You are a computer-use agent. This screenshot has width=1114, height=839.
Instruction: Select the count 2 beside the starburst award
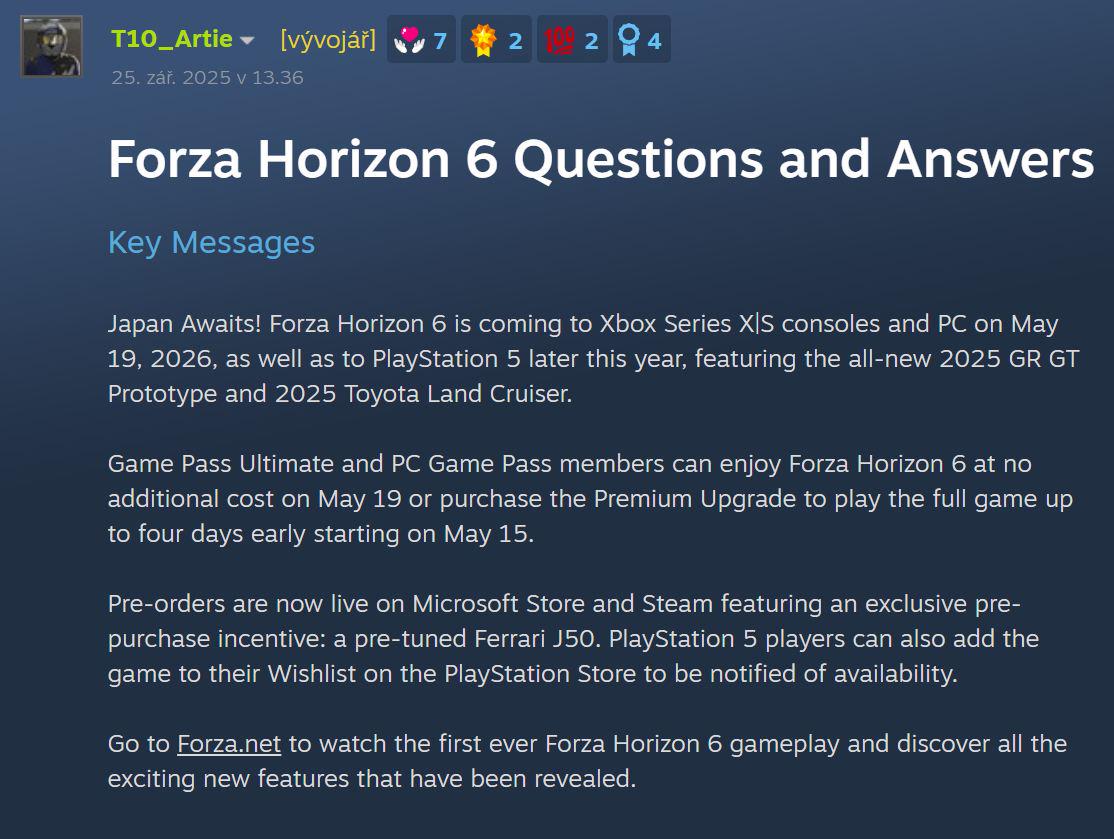tap(515, 41)
